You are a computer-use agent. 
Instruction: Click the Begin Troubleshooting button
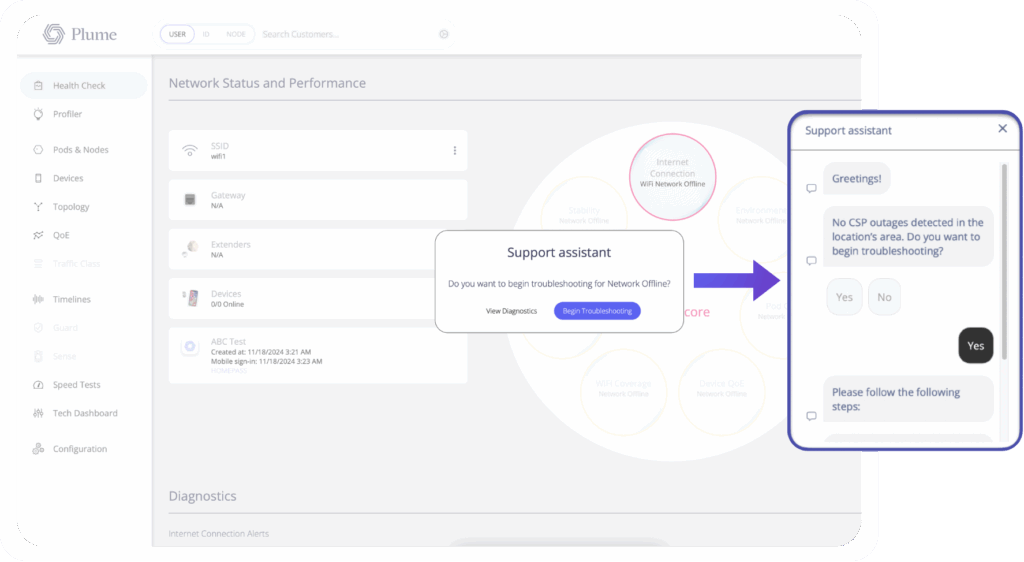pyautogui.click(x=597, y=311)
